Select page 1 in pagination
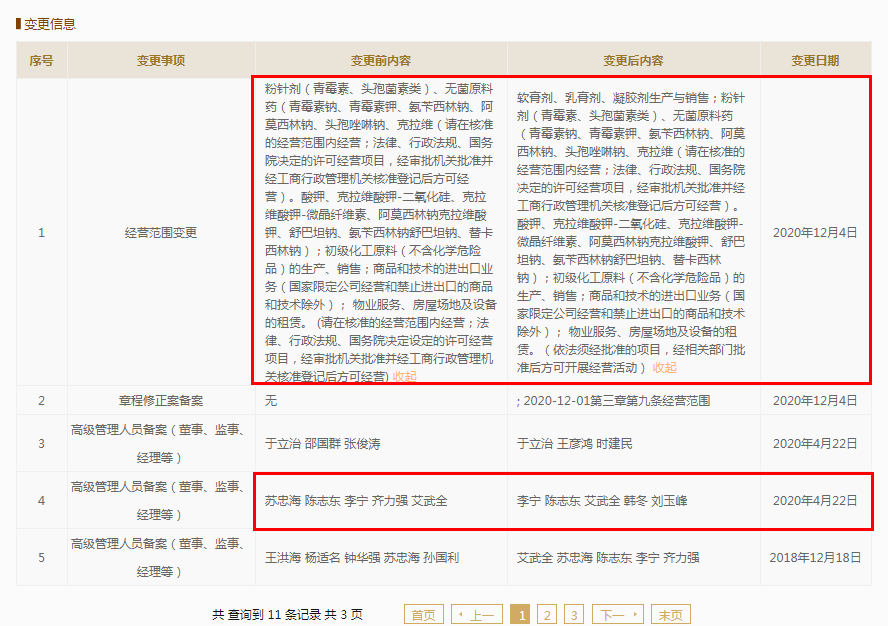The width and height of the screenshot is (888, 626). pyautogui.click(x=520, y=615)
